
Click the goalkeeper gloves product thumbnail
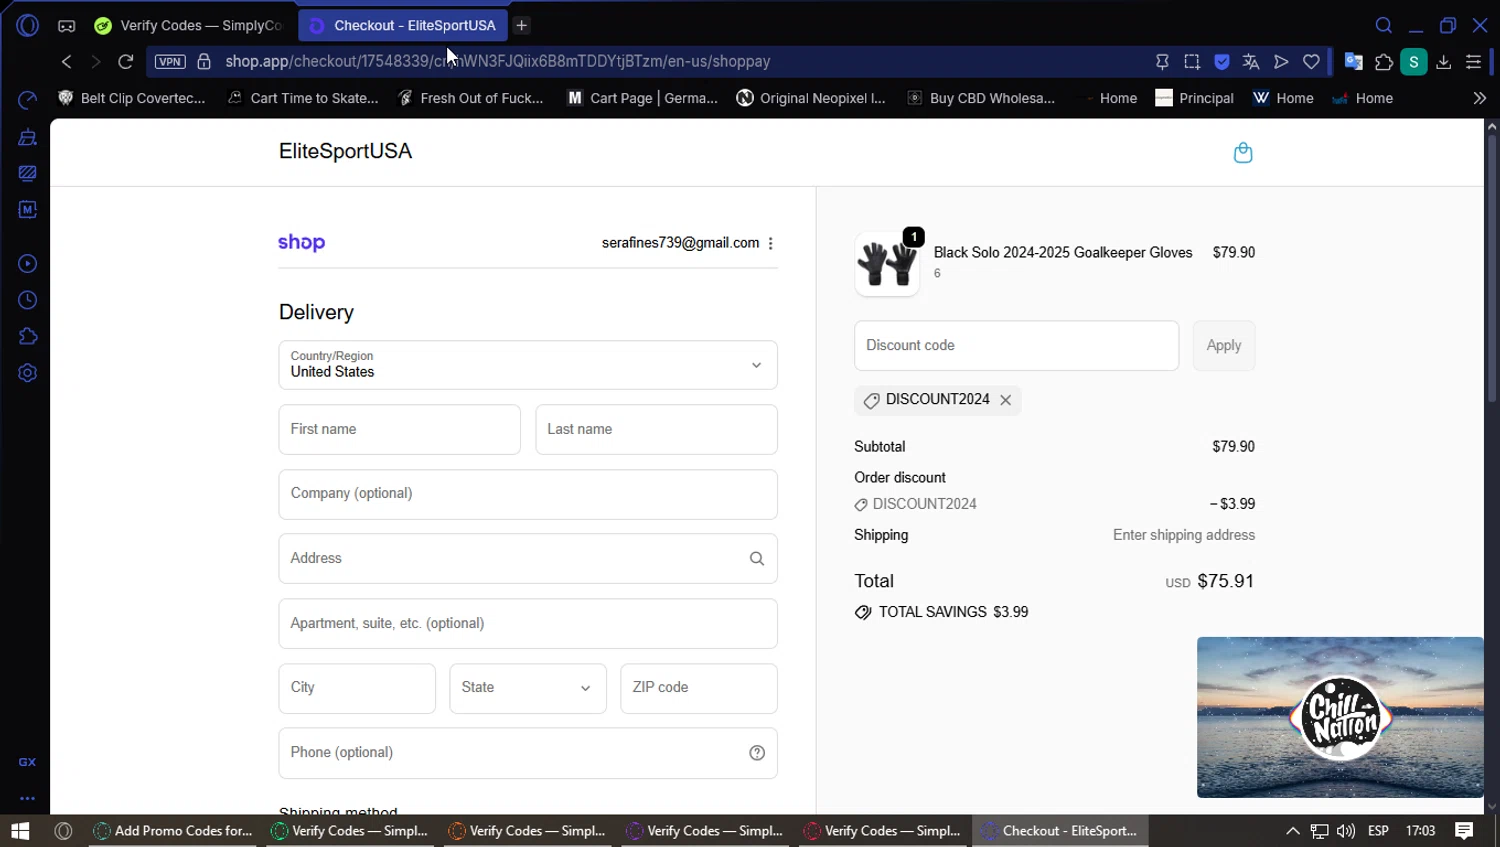[887, 264]
